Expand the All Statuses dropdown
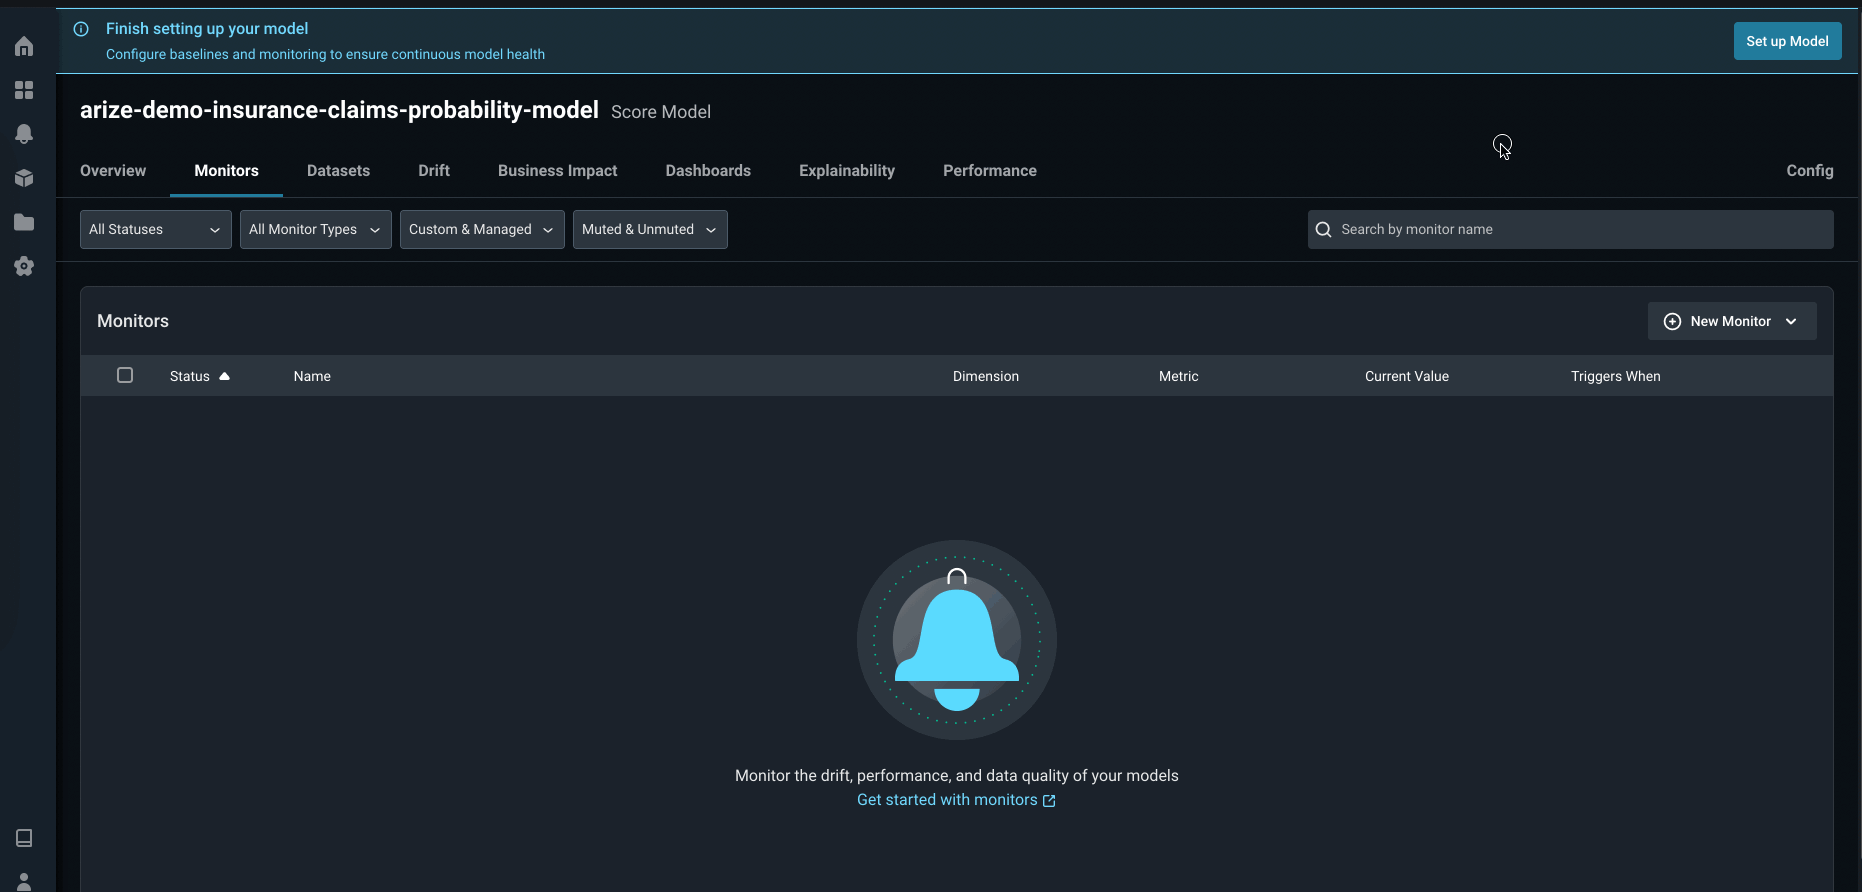This screenshot has width=1862, height=892. [156, 229]
